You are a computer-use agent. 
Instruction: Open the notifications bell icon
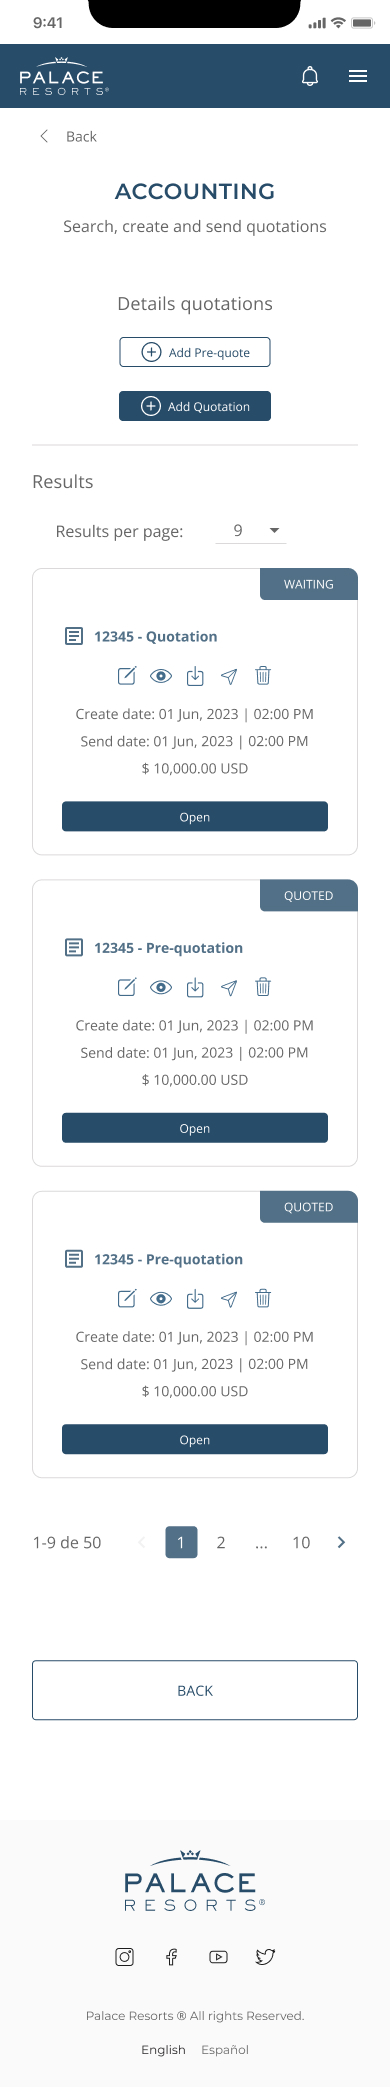(x=310, y=76)
